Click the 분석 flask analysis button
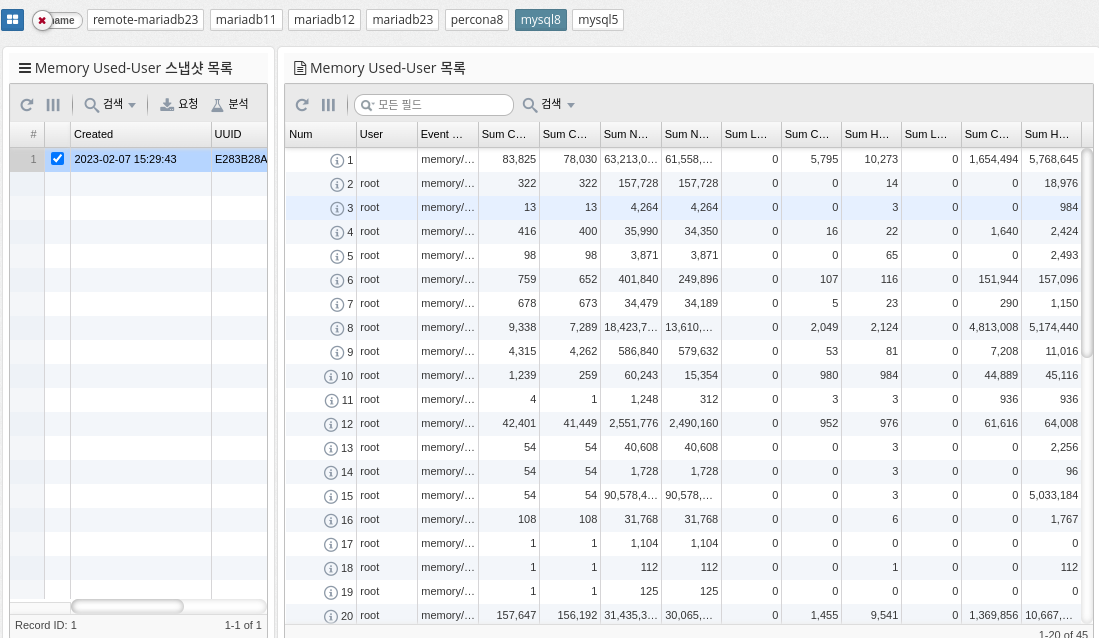 (230, 105)
